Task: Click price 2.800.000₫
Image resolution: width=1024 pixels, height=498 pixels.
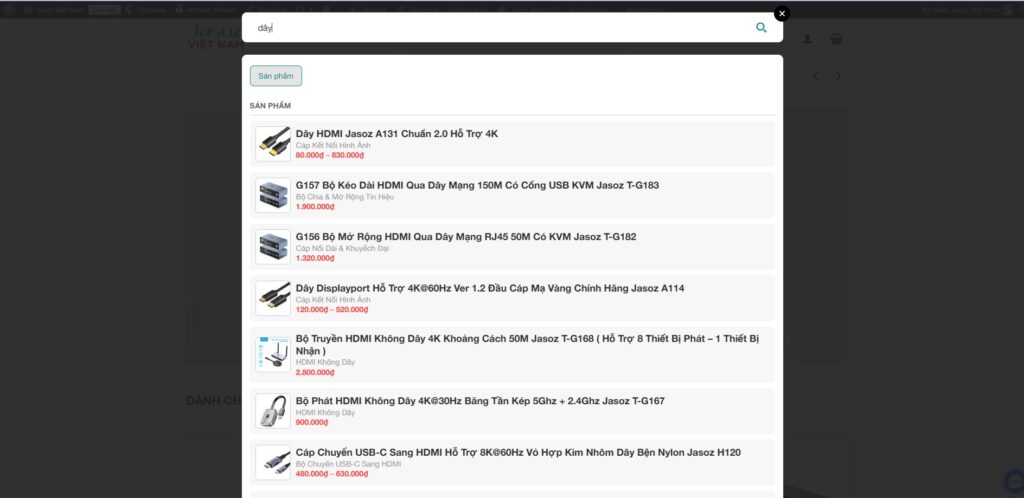Action: (x=315, y=373)
